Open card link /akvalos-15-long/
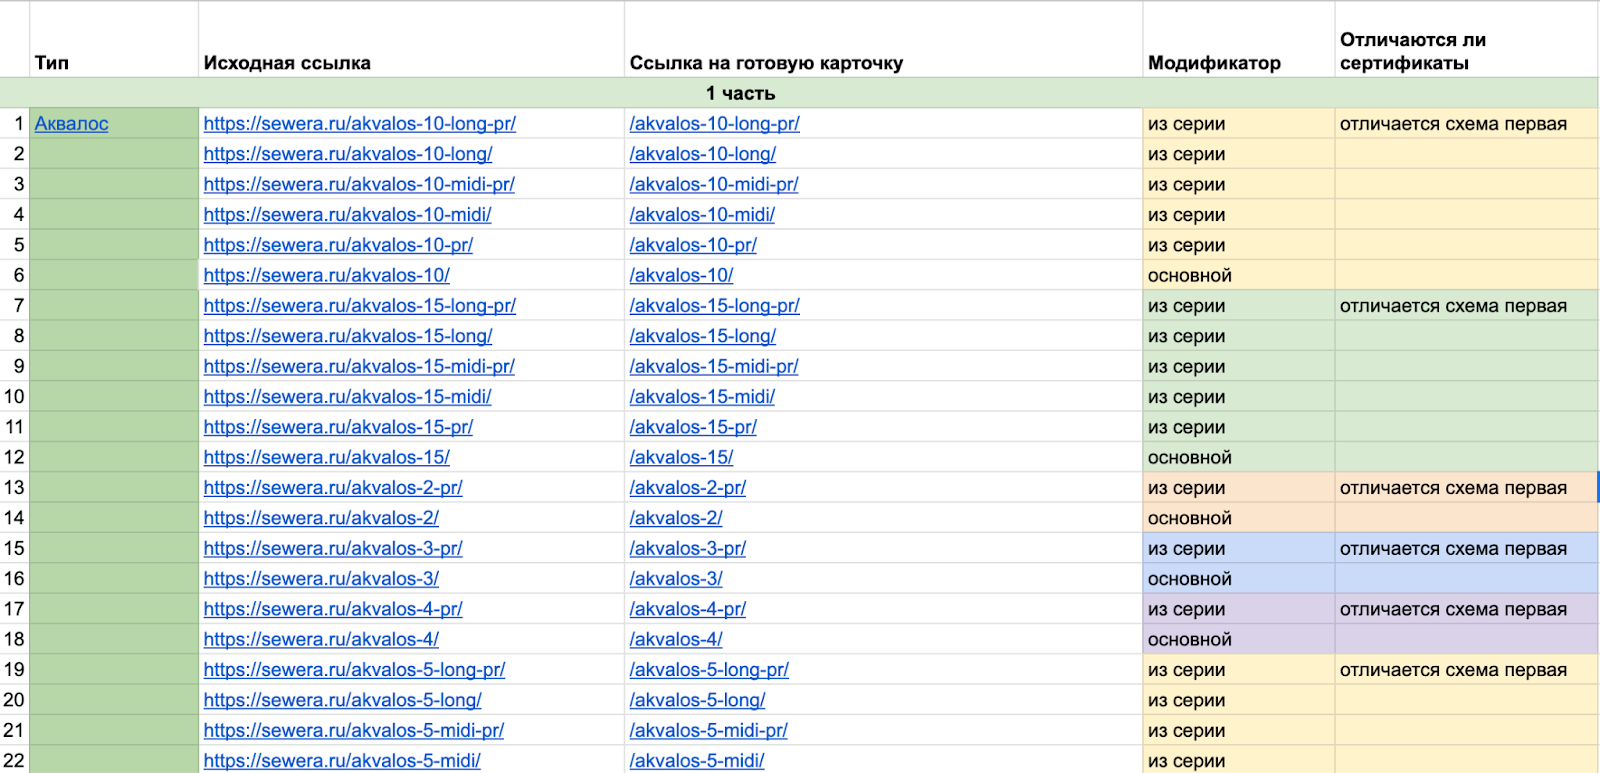 tap(703, 336)
